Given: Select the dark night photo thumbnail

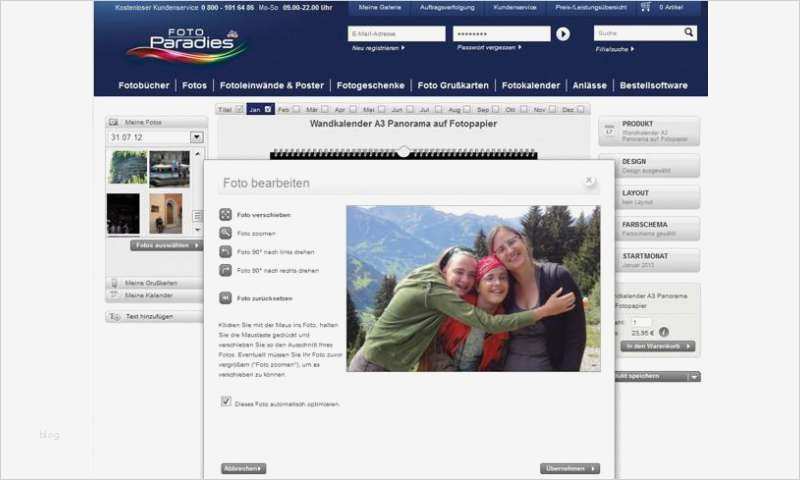Looking at the screenshot, I should 123,214.
